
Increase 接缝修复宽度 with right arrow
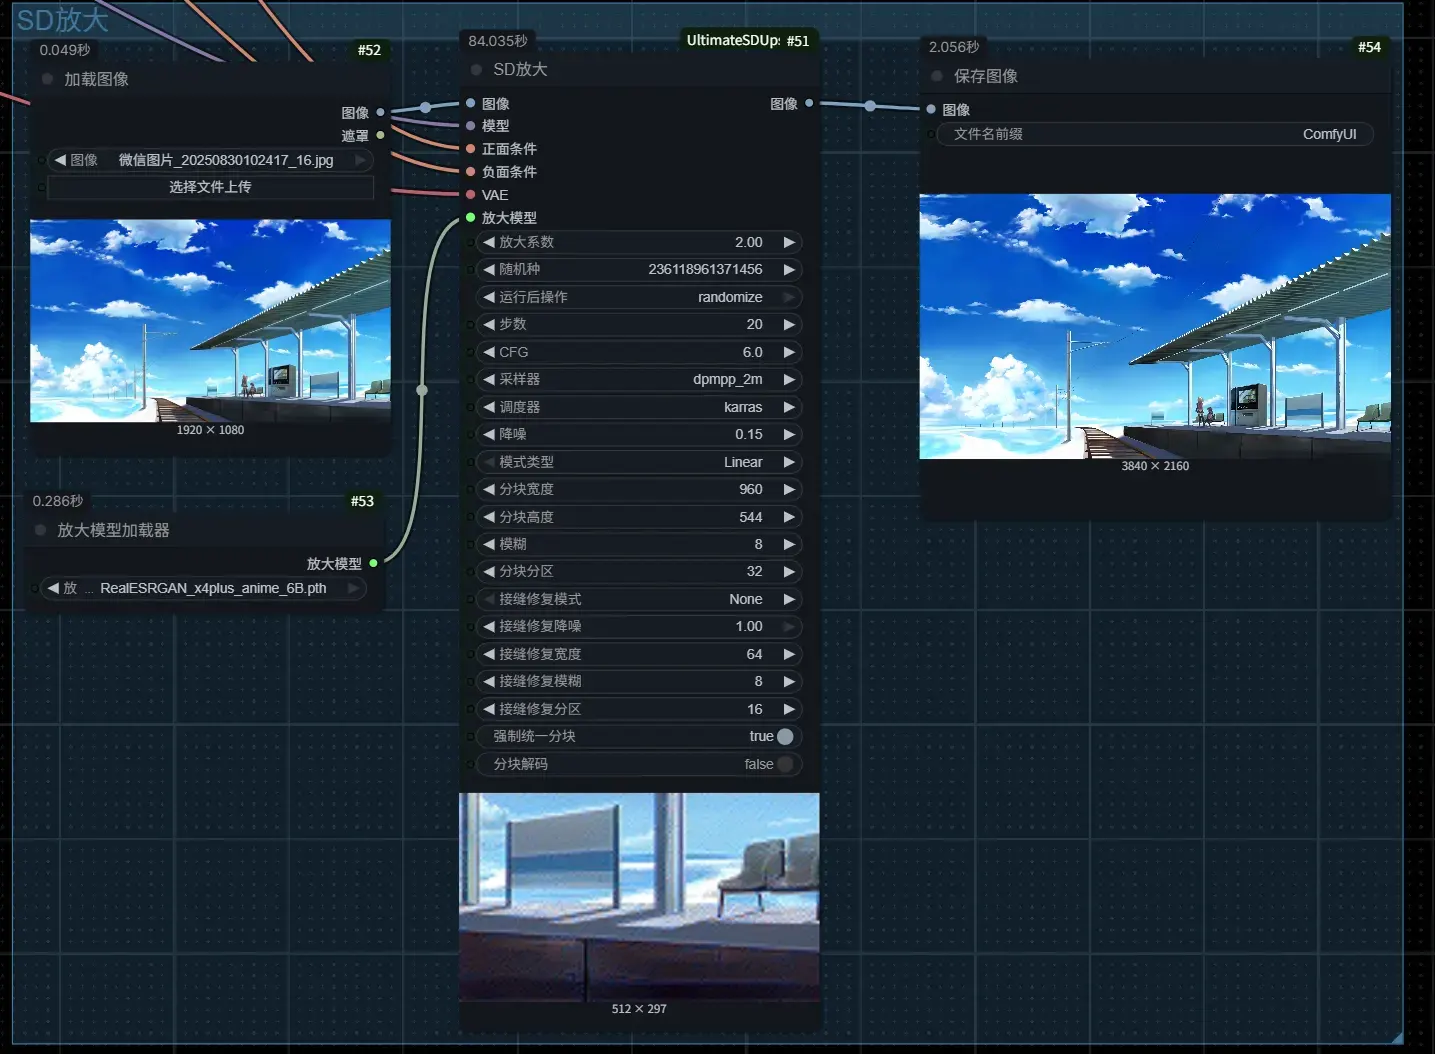tap(789, 654)
